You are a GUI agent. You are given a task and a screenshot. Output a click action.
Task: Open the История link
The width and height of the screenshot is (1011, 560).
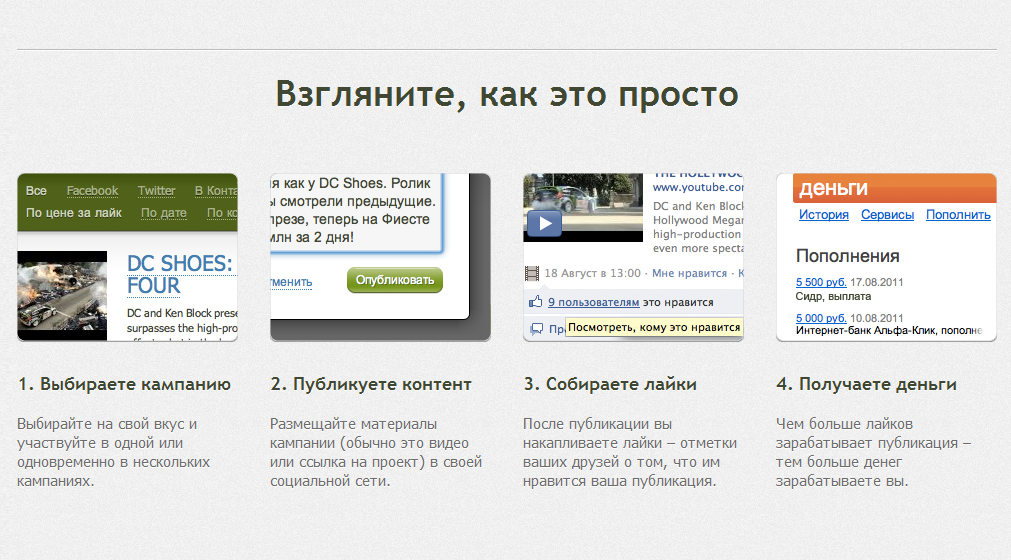click(x=823, y=215)
